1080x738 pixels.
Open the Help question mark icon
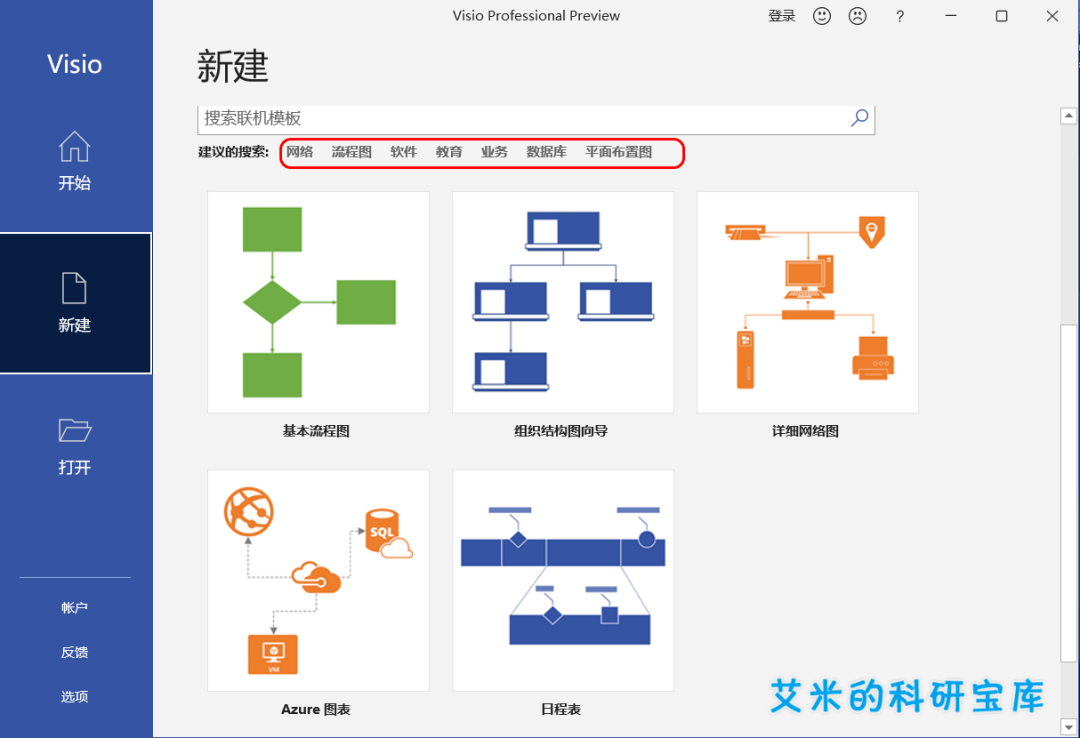pyautogui.click(x=902, y=15)
